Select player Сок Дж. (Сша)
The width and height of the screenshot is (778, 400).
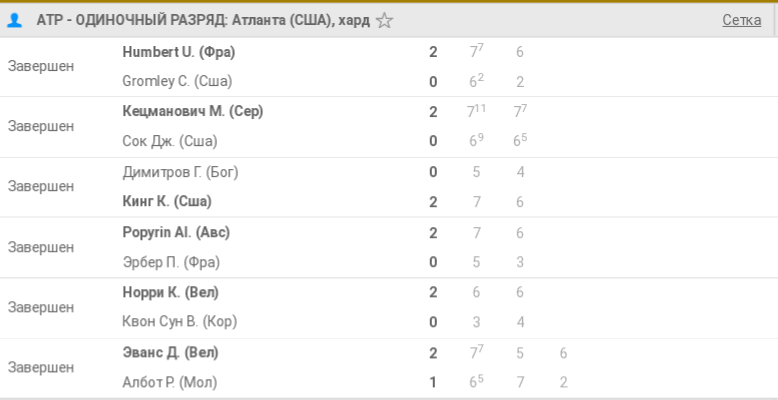click(x=170, y=141)
